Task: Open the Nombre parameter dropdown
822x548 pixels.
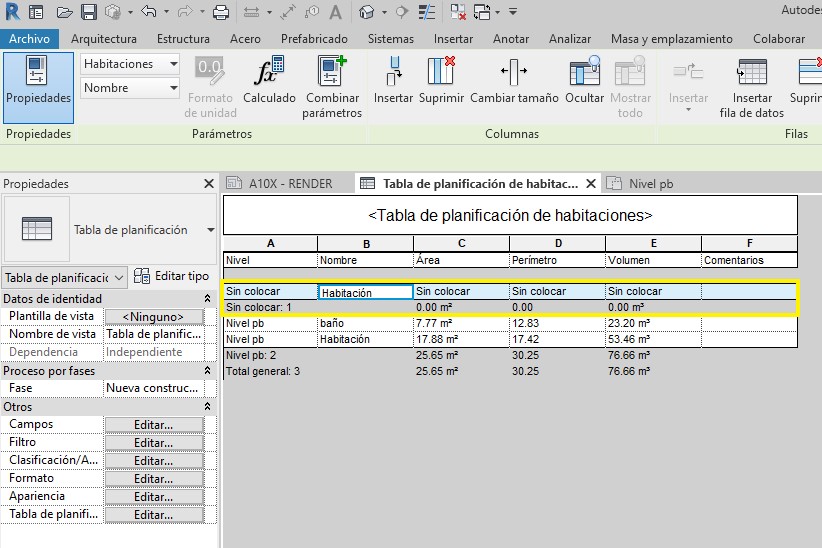Action: click(173, 88)
